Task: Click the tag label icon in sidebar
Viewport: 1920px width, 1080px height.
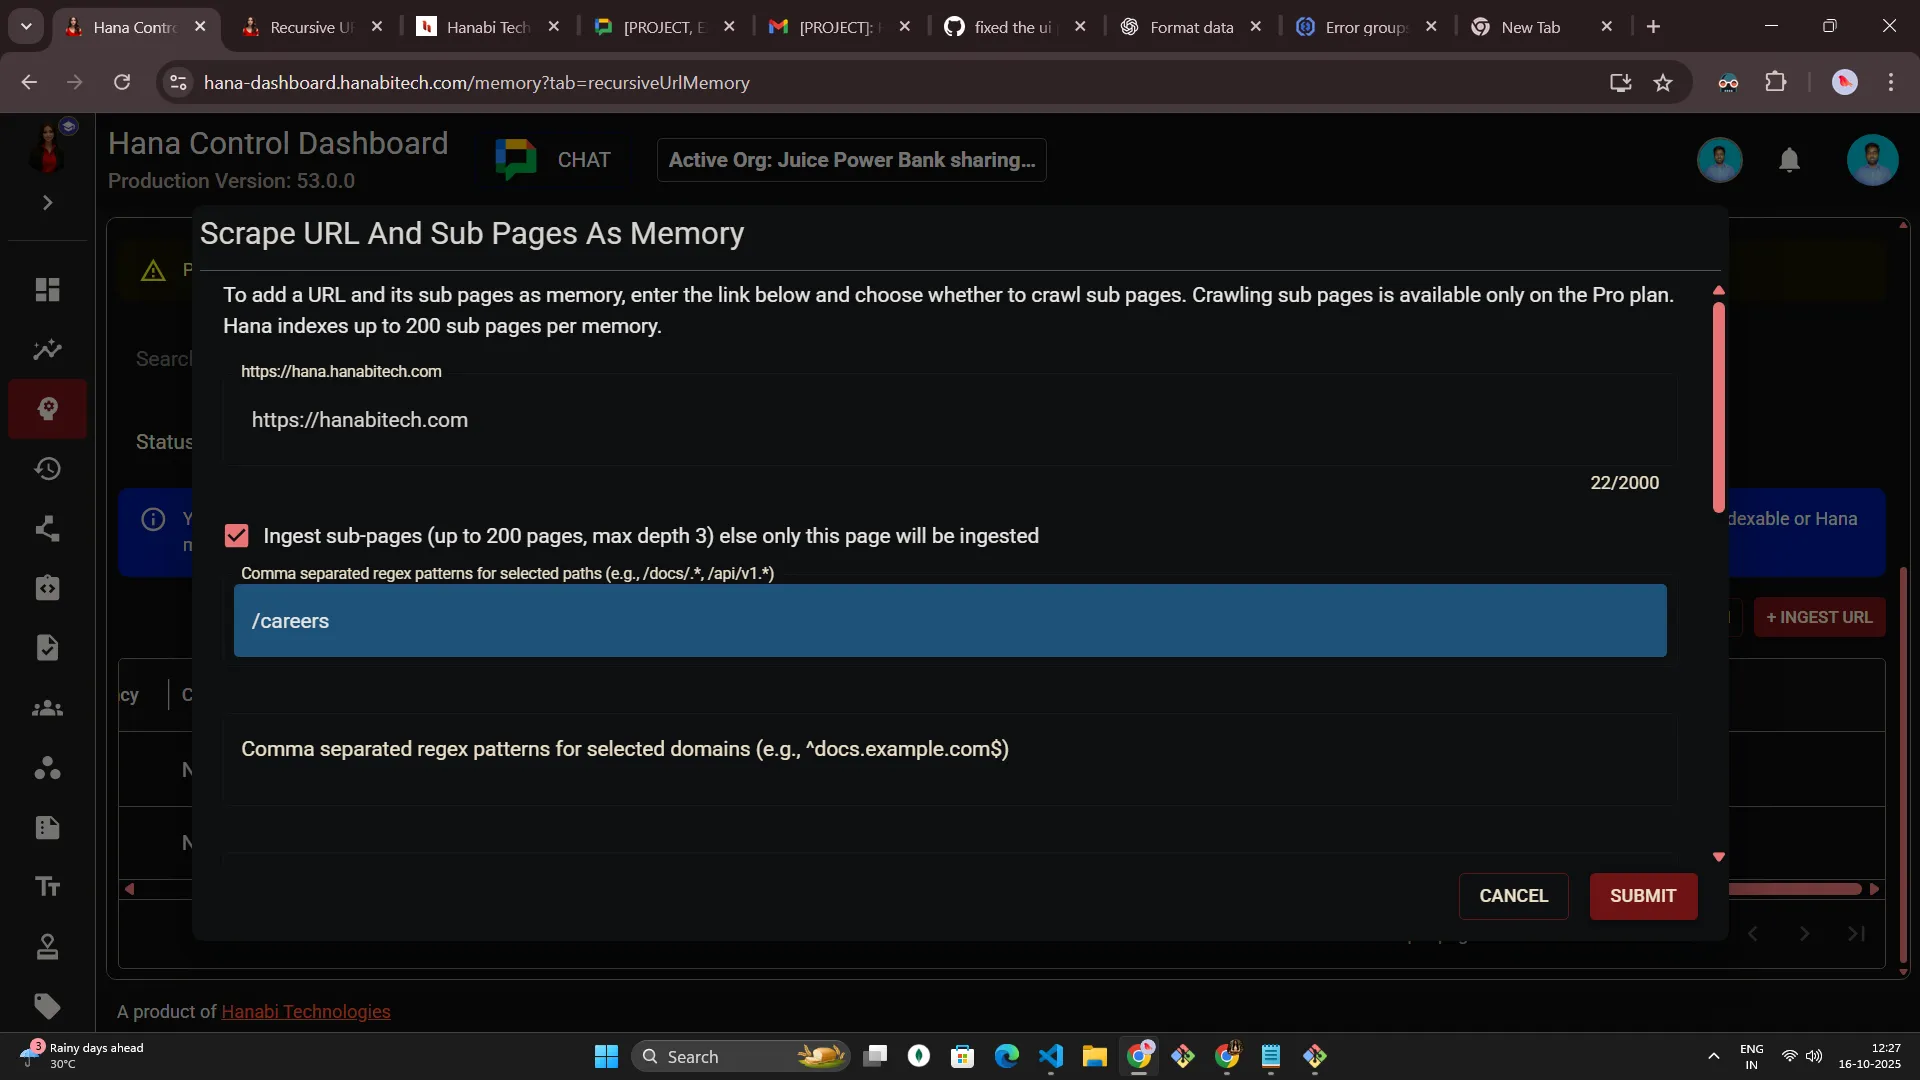Action: (47, 1006)
